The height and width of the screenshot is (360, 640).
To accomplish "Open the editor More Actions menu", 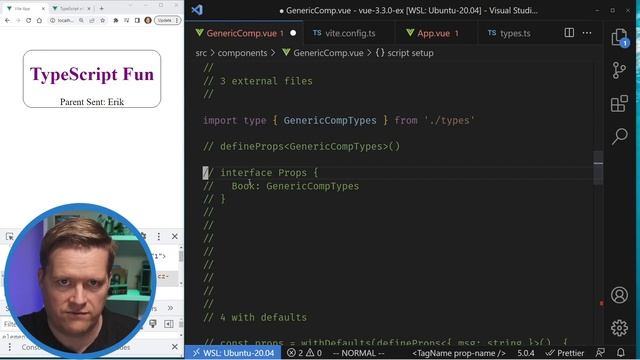I will [587, 33].
